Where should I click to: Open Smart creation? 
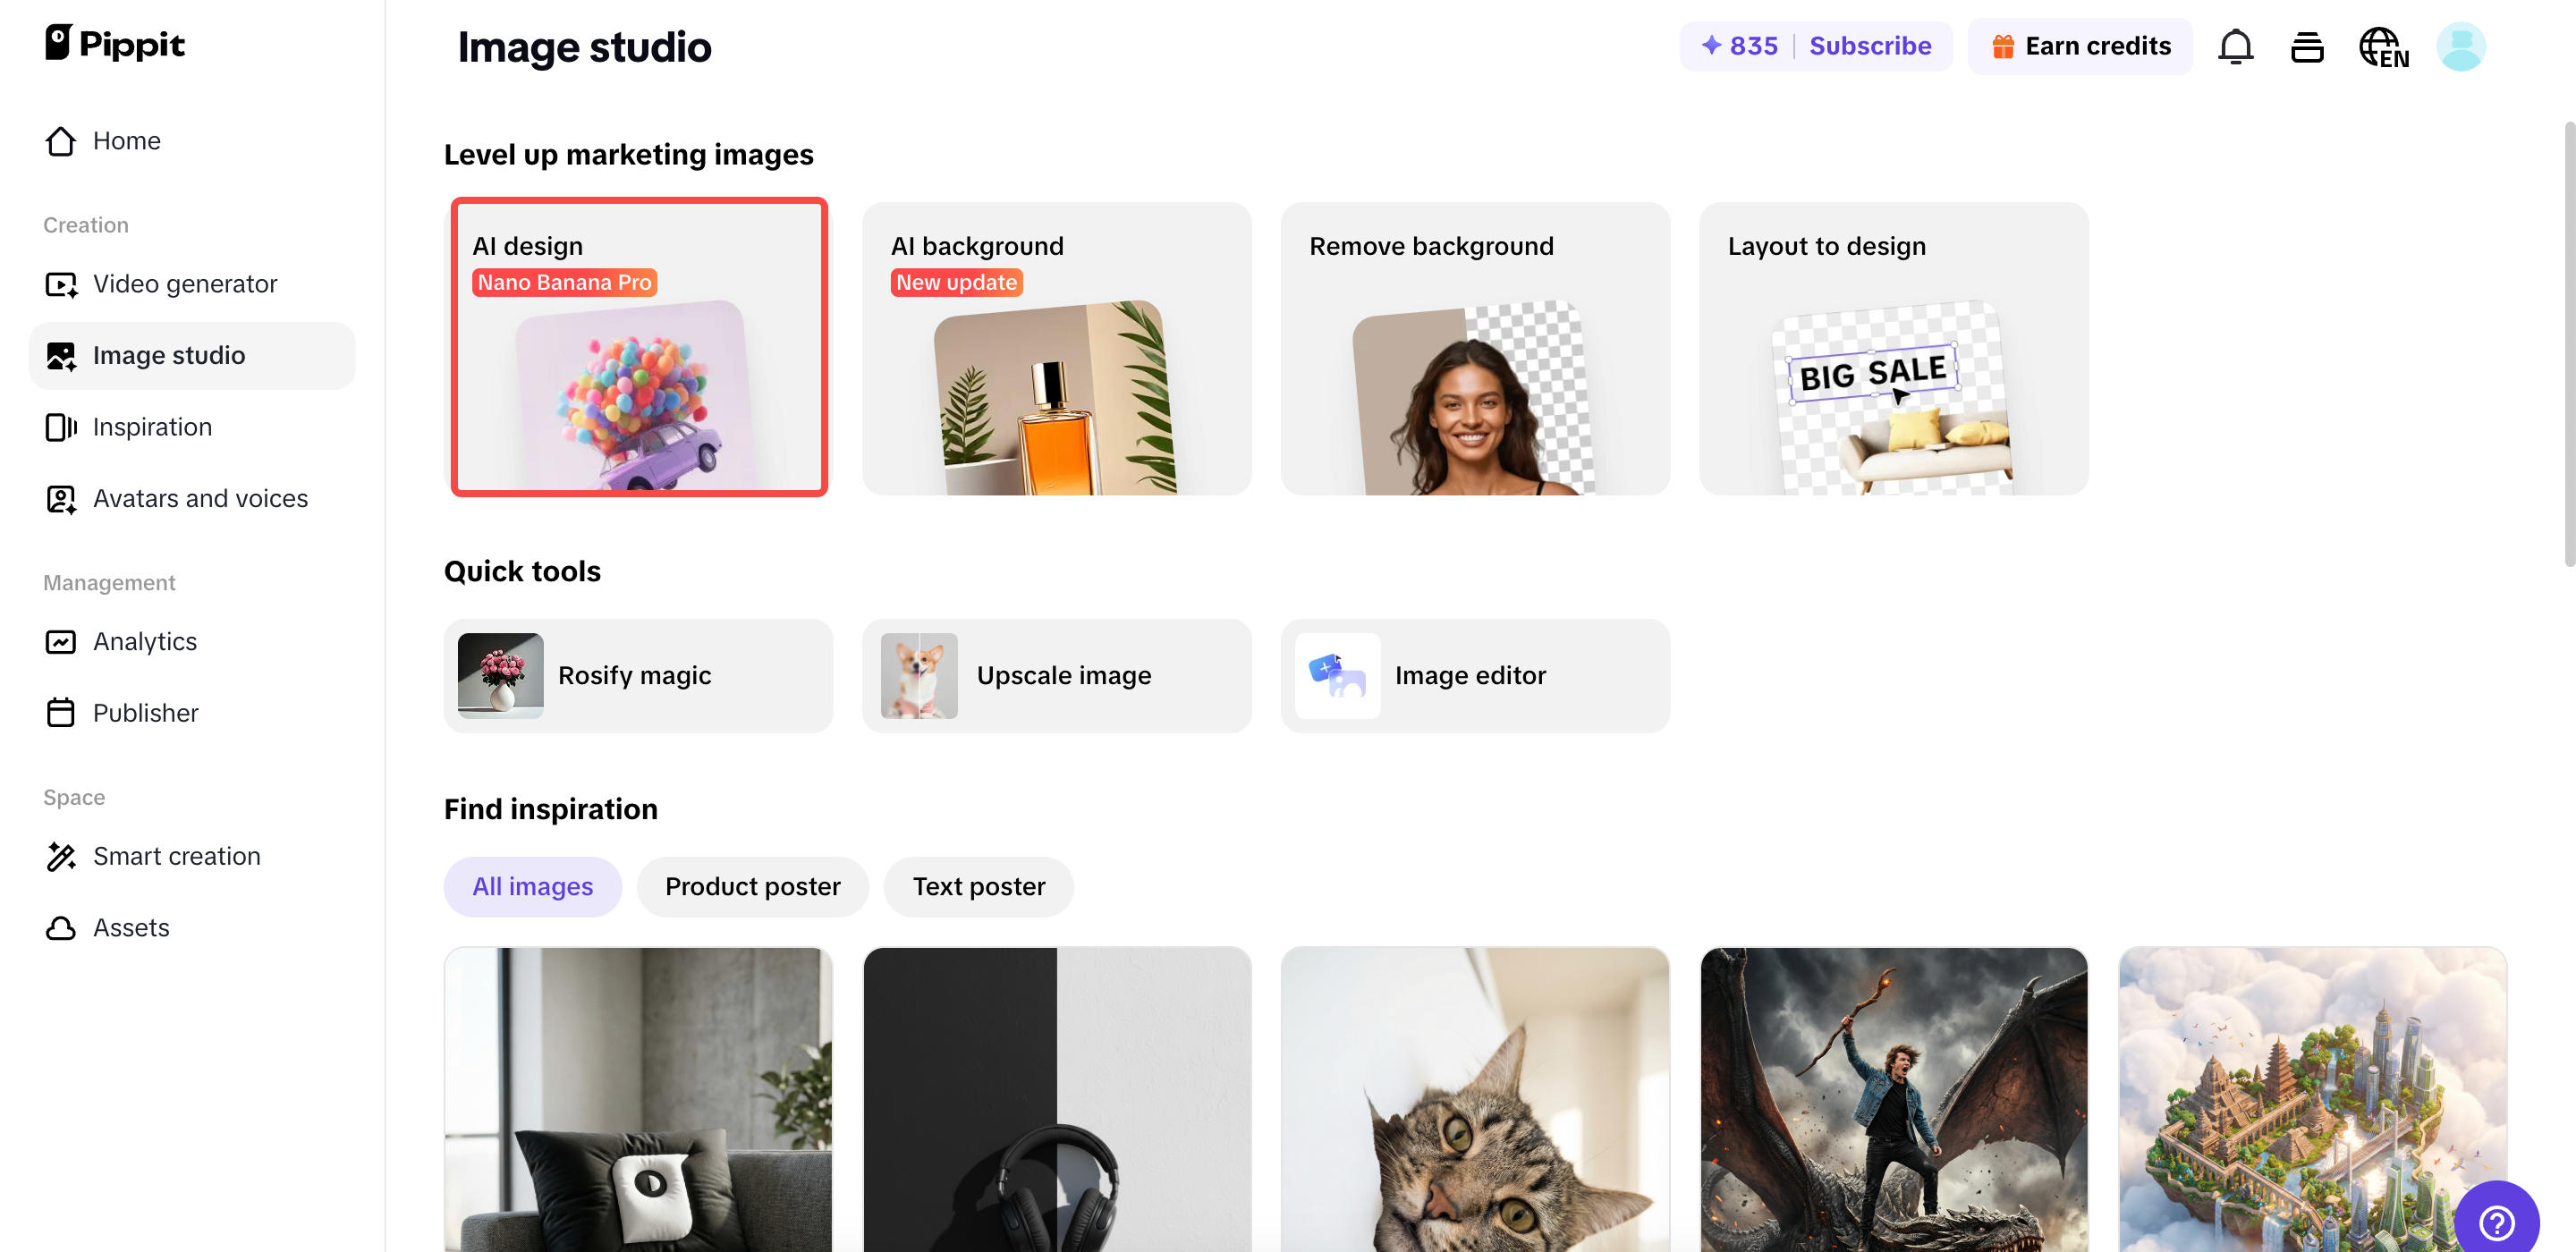pos(176,856)
